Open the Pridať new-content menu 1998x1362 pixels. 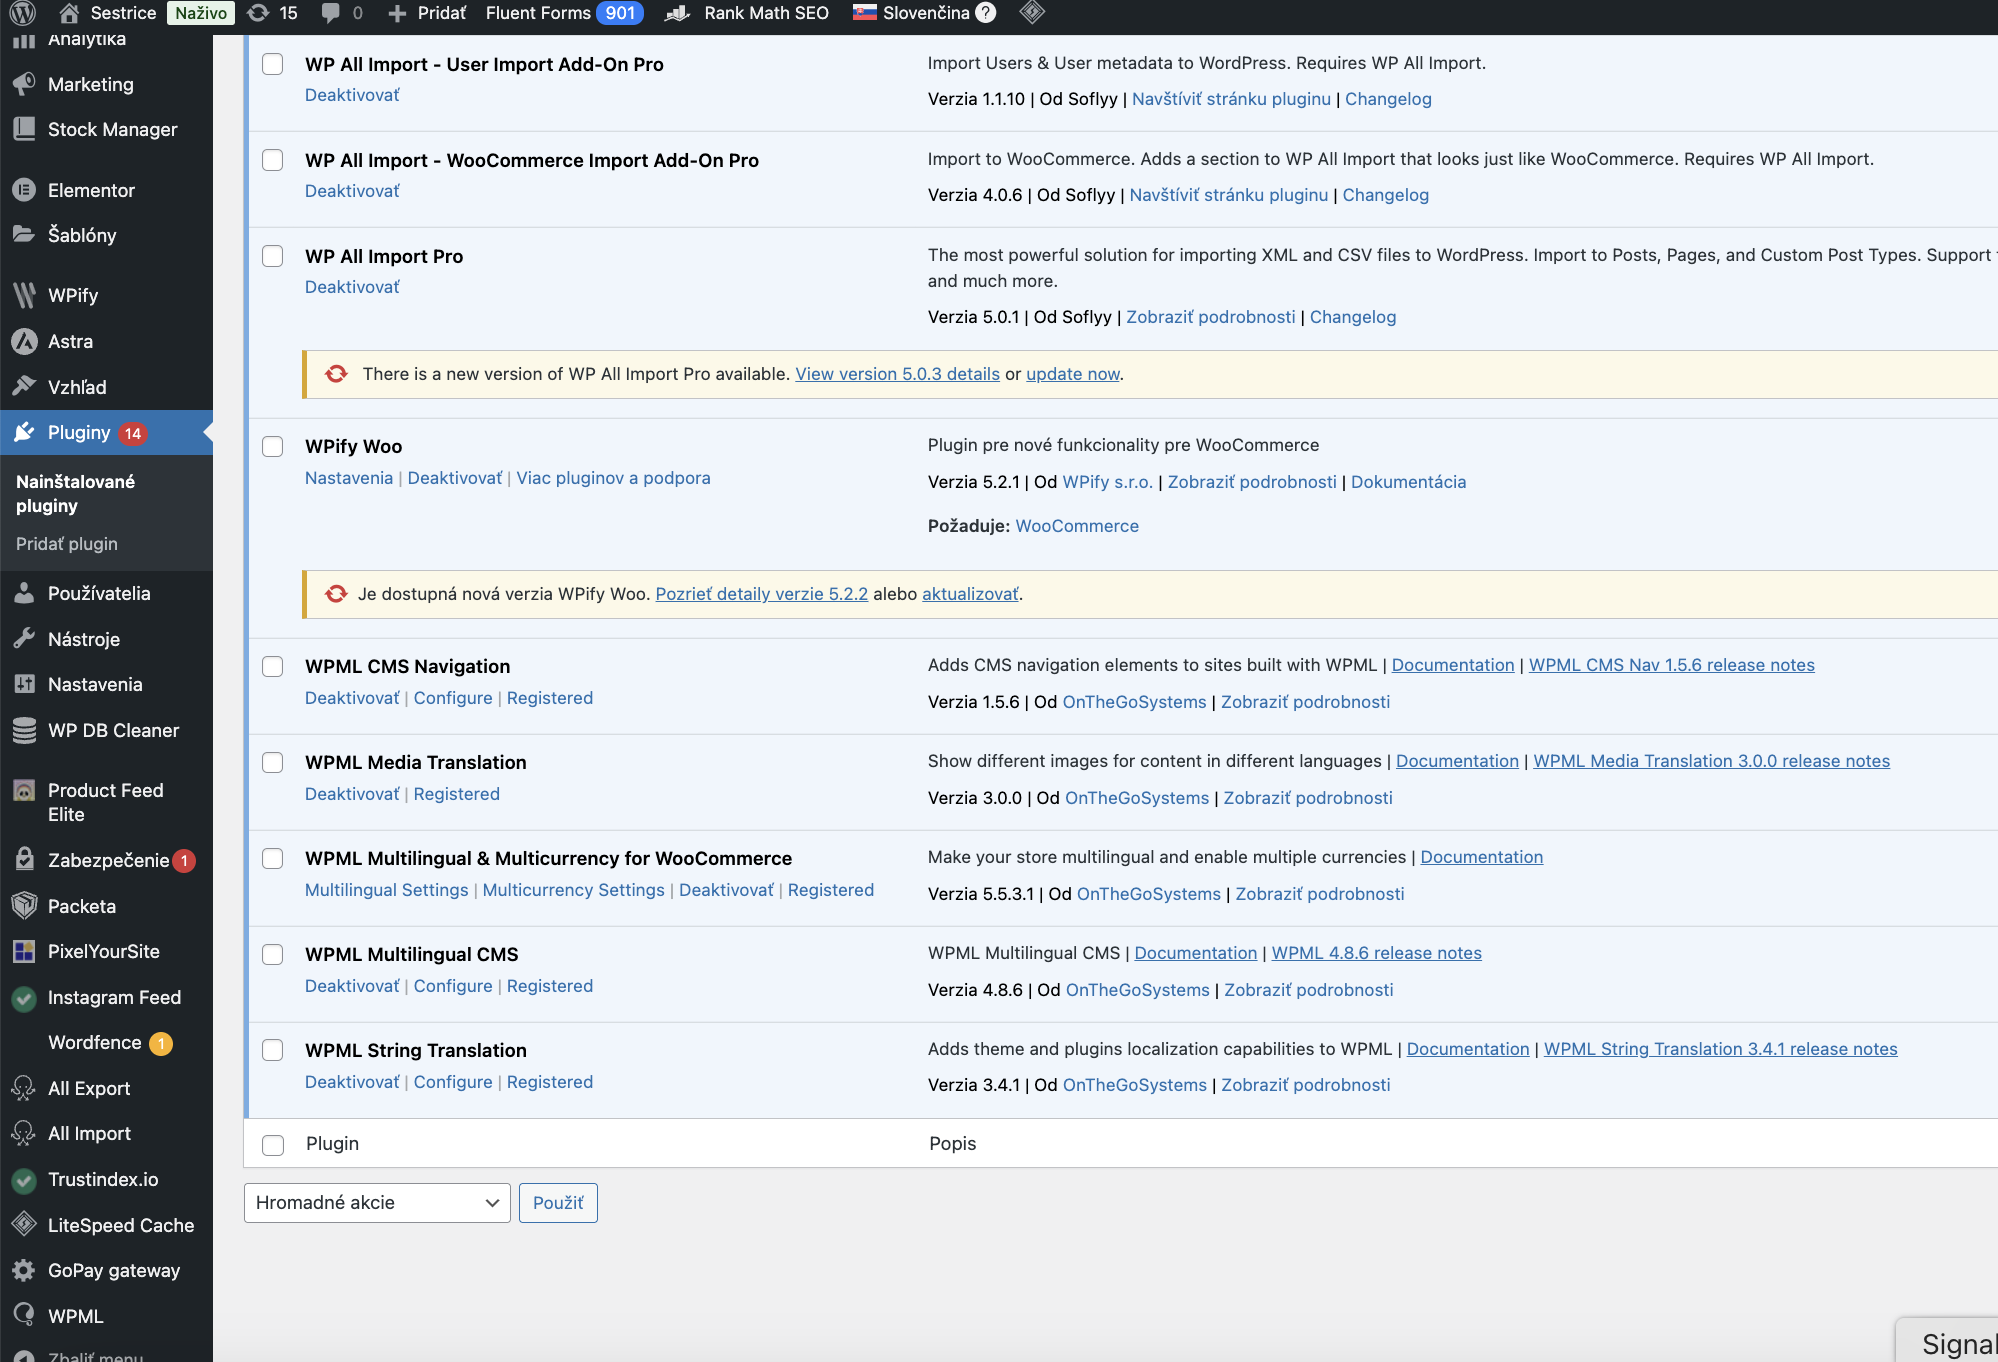427,13
